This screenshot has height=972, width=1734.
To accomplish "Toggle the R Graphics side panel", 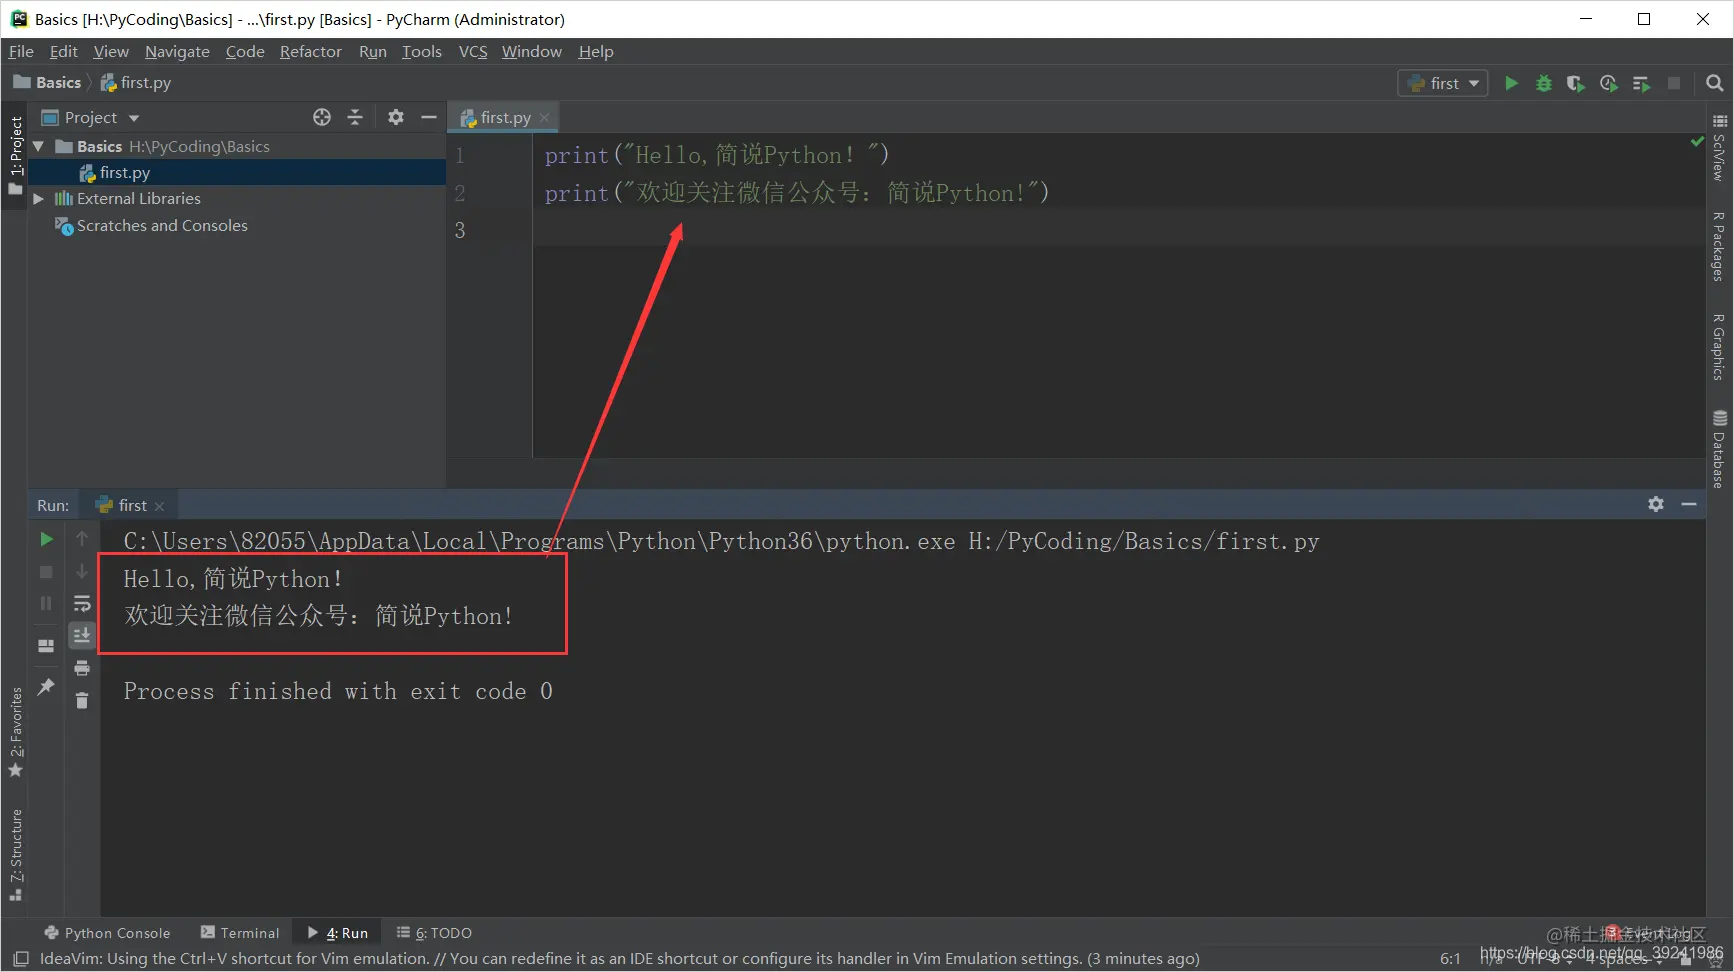I will tap(1719, 347).
